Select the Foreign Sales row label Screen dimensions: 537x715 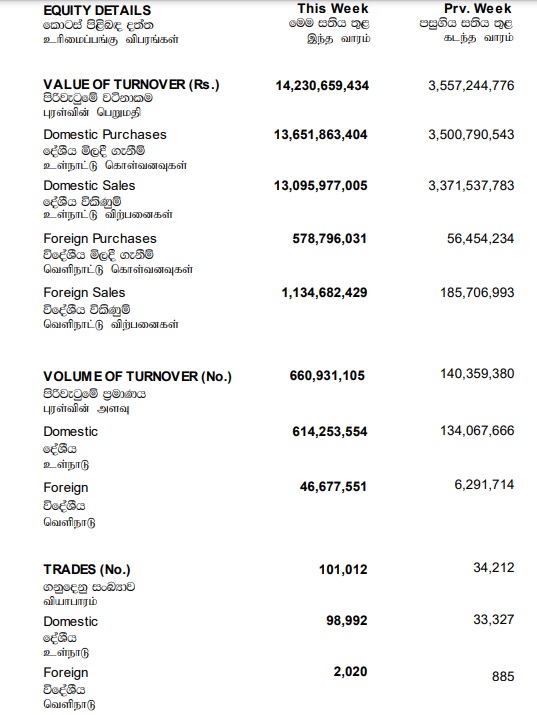(x=84, y=292)
